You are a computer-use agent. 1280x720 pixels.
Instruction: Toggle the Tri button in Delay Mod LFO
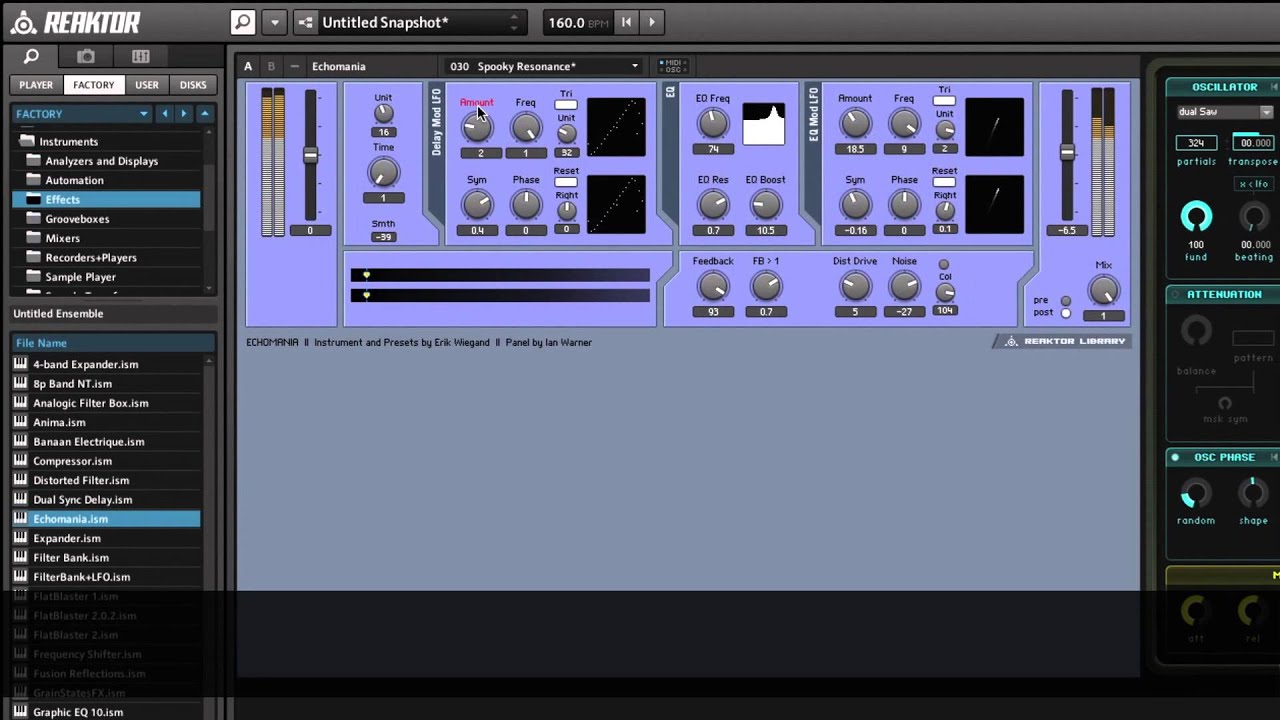tap(566, 105)
